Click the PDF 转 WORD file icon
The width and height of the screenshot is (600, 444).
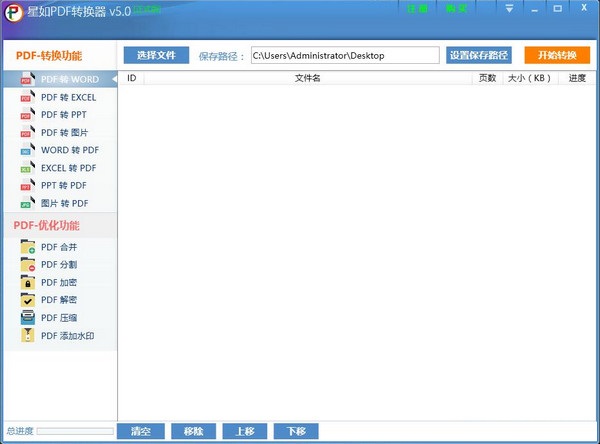point(28,79)
